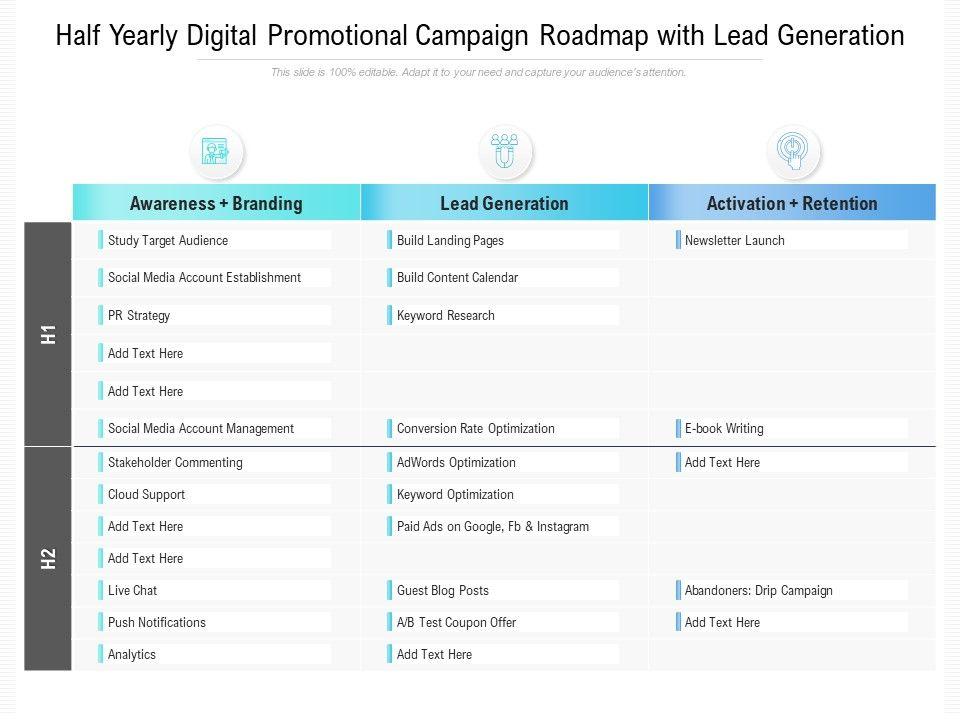Open the Build Landing Pages item

pos(450,240)
